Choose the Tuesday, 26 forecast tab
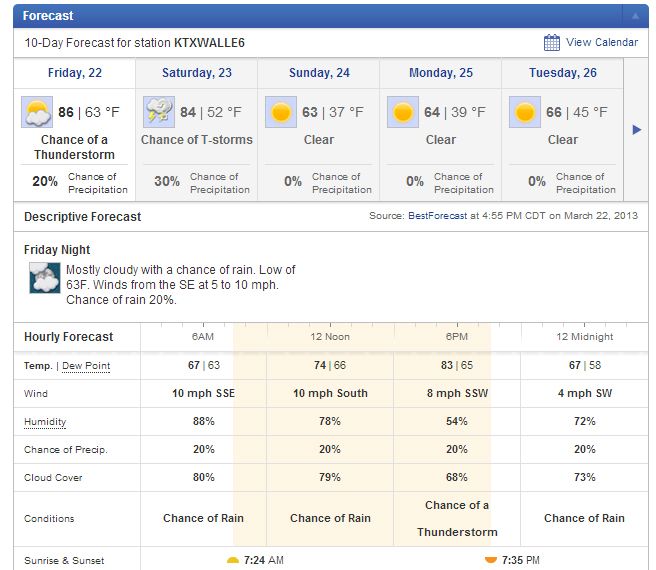 (x=563, y=73)
